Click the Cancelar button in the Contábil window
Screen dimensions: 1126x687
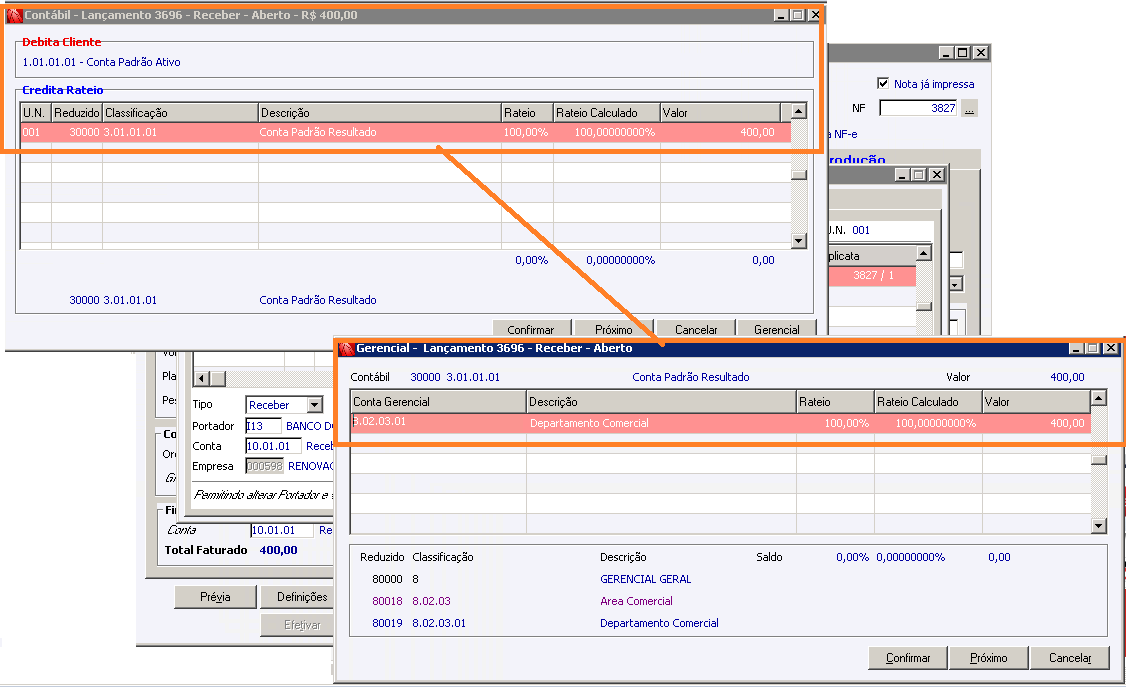(696, 329)
